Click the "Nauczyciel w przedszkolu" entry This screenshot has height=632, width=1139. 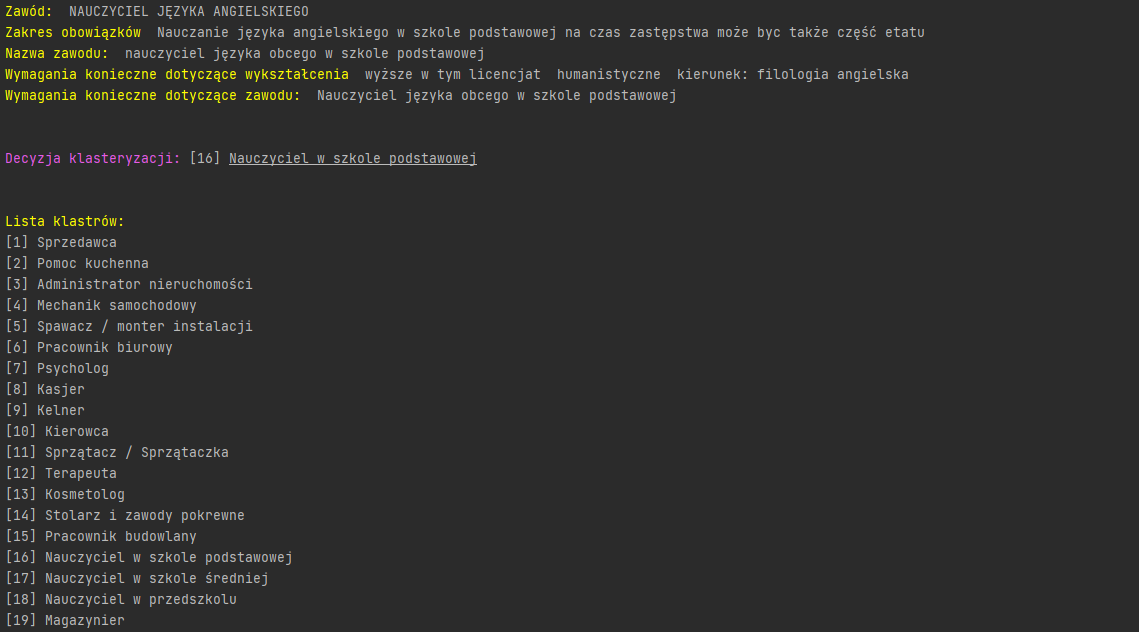coord(140,600)
